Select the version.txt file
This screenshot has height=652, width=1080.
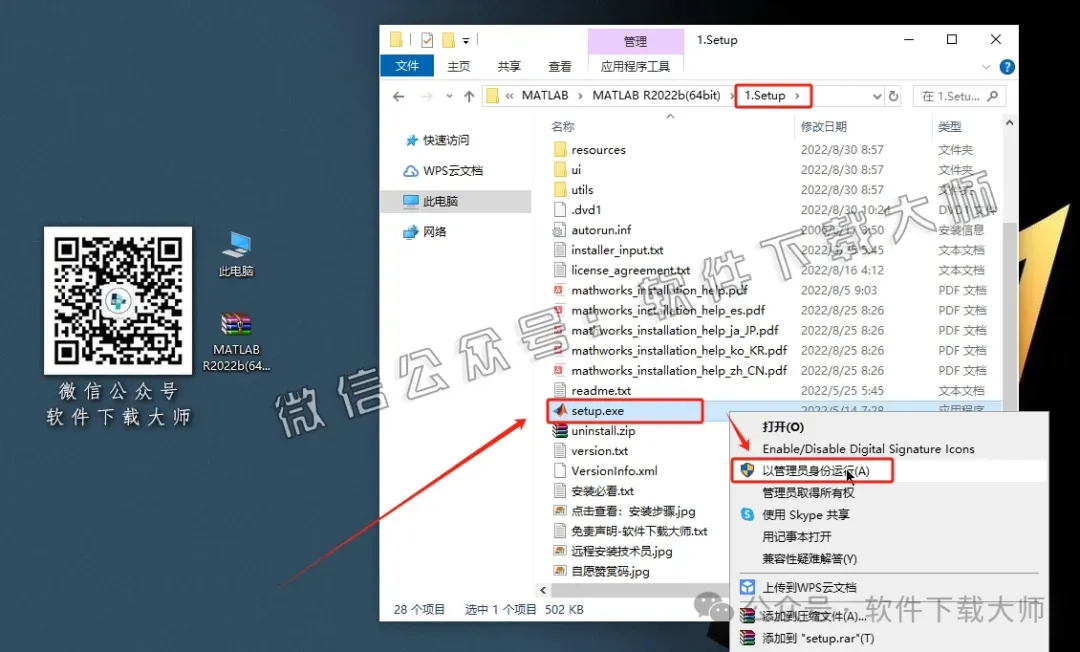point(599,451)
